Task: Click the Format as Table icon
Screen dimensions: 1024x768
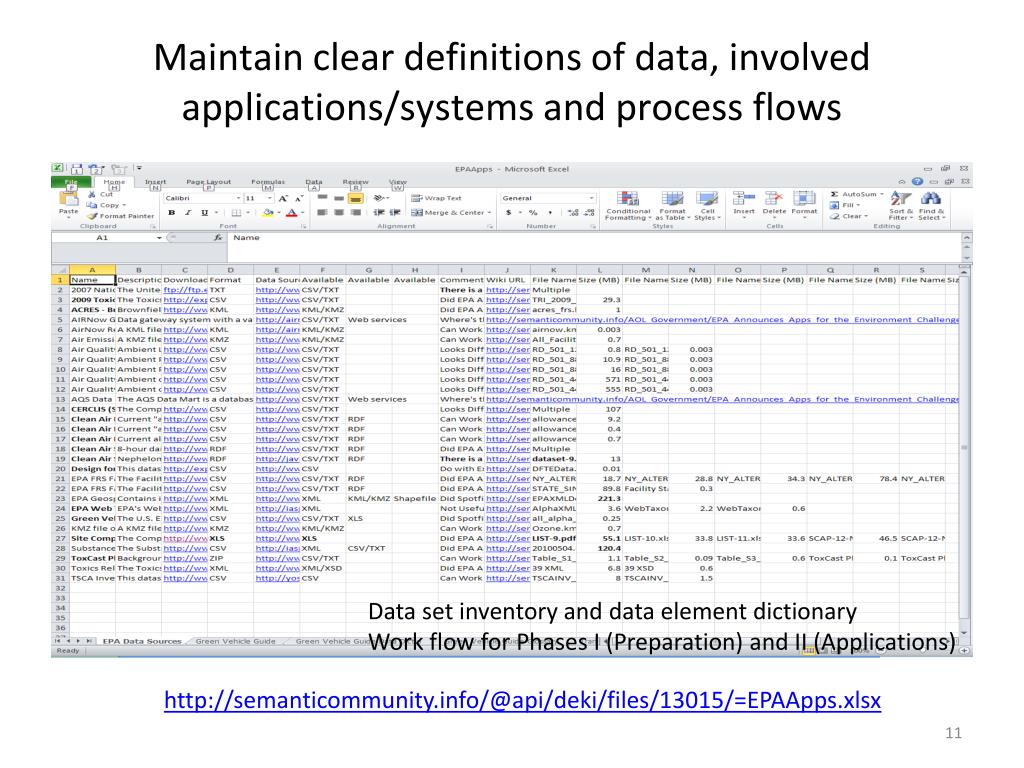Action: [x=672, y=199]
